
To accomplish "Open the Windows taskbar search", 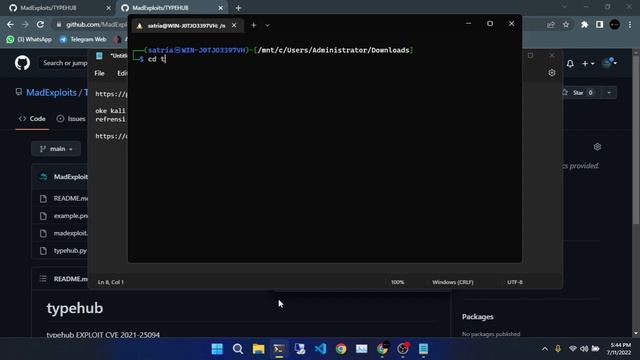I will [x=238, y=349].
